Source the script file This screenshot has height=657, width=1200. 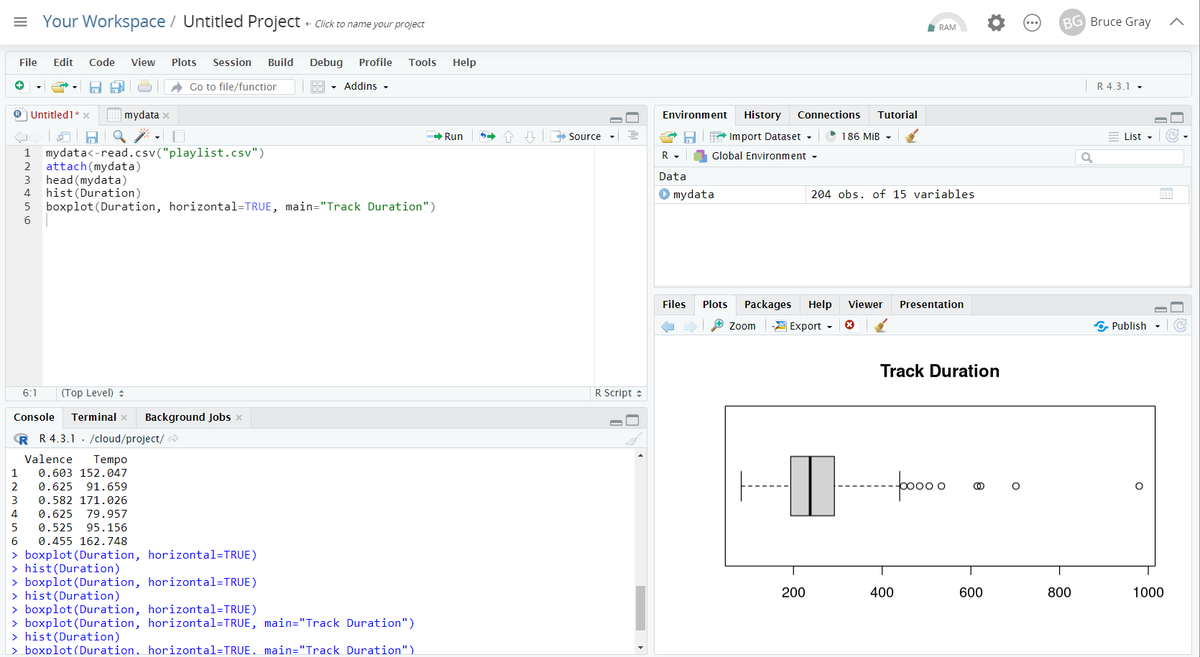tap(577, 136)
